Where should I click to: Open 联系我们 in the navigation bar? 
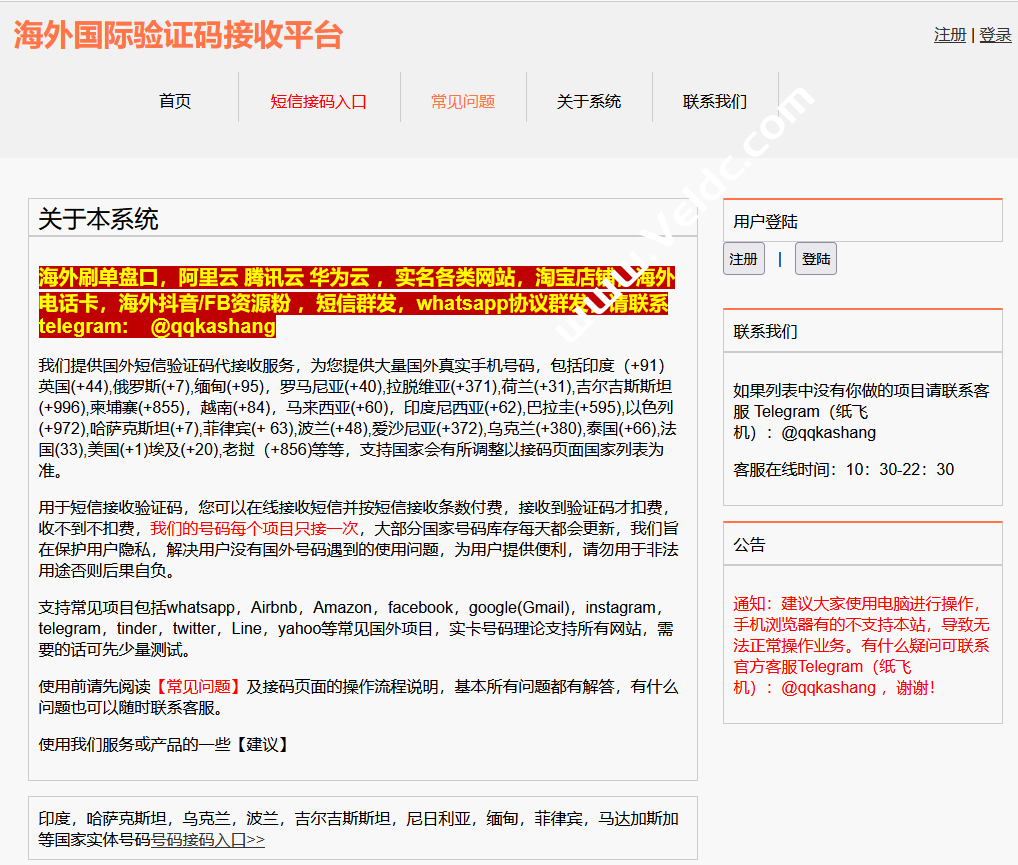(715, 101)
